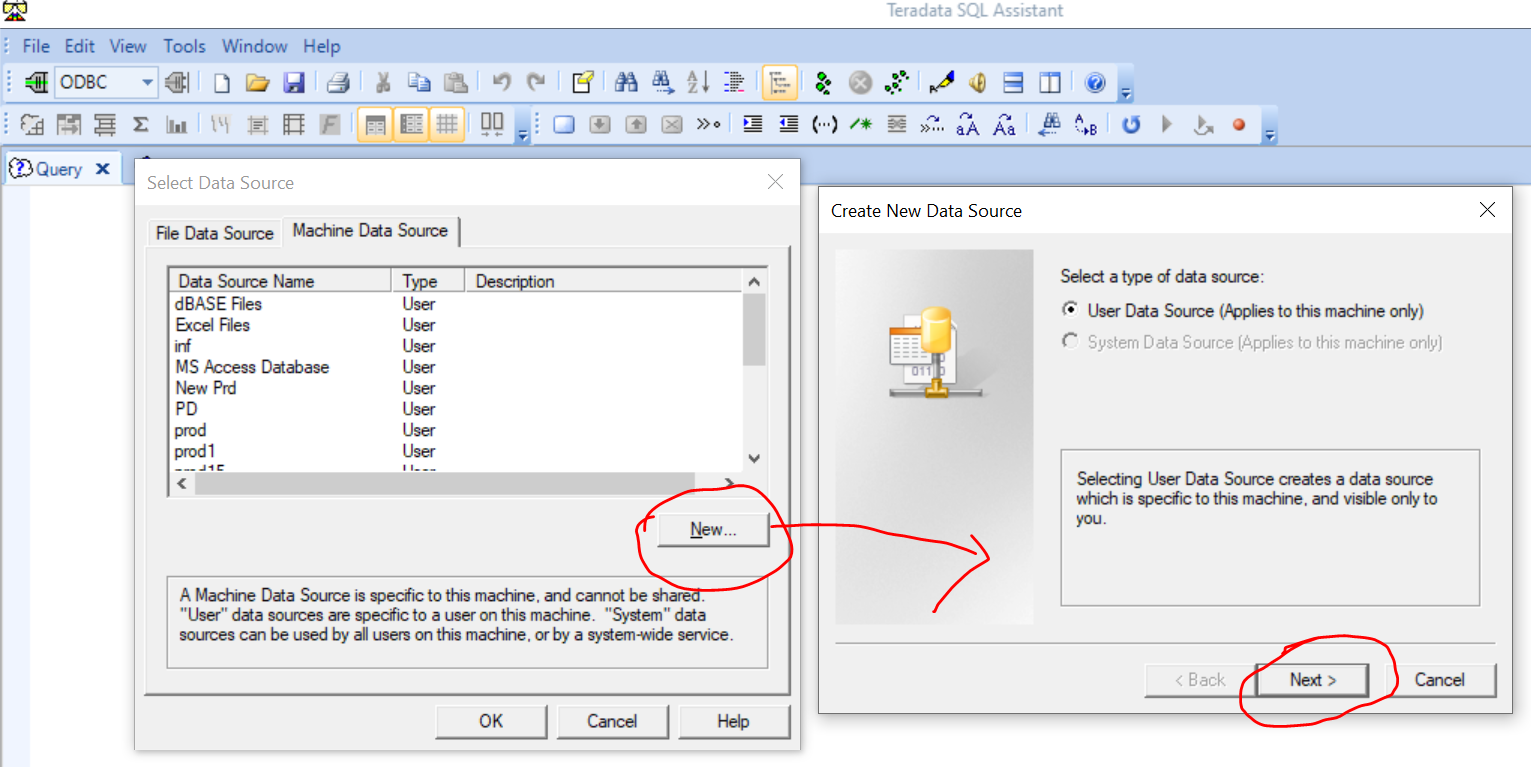Click the blue Help question mark icon

point(1095,83)
